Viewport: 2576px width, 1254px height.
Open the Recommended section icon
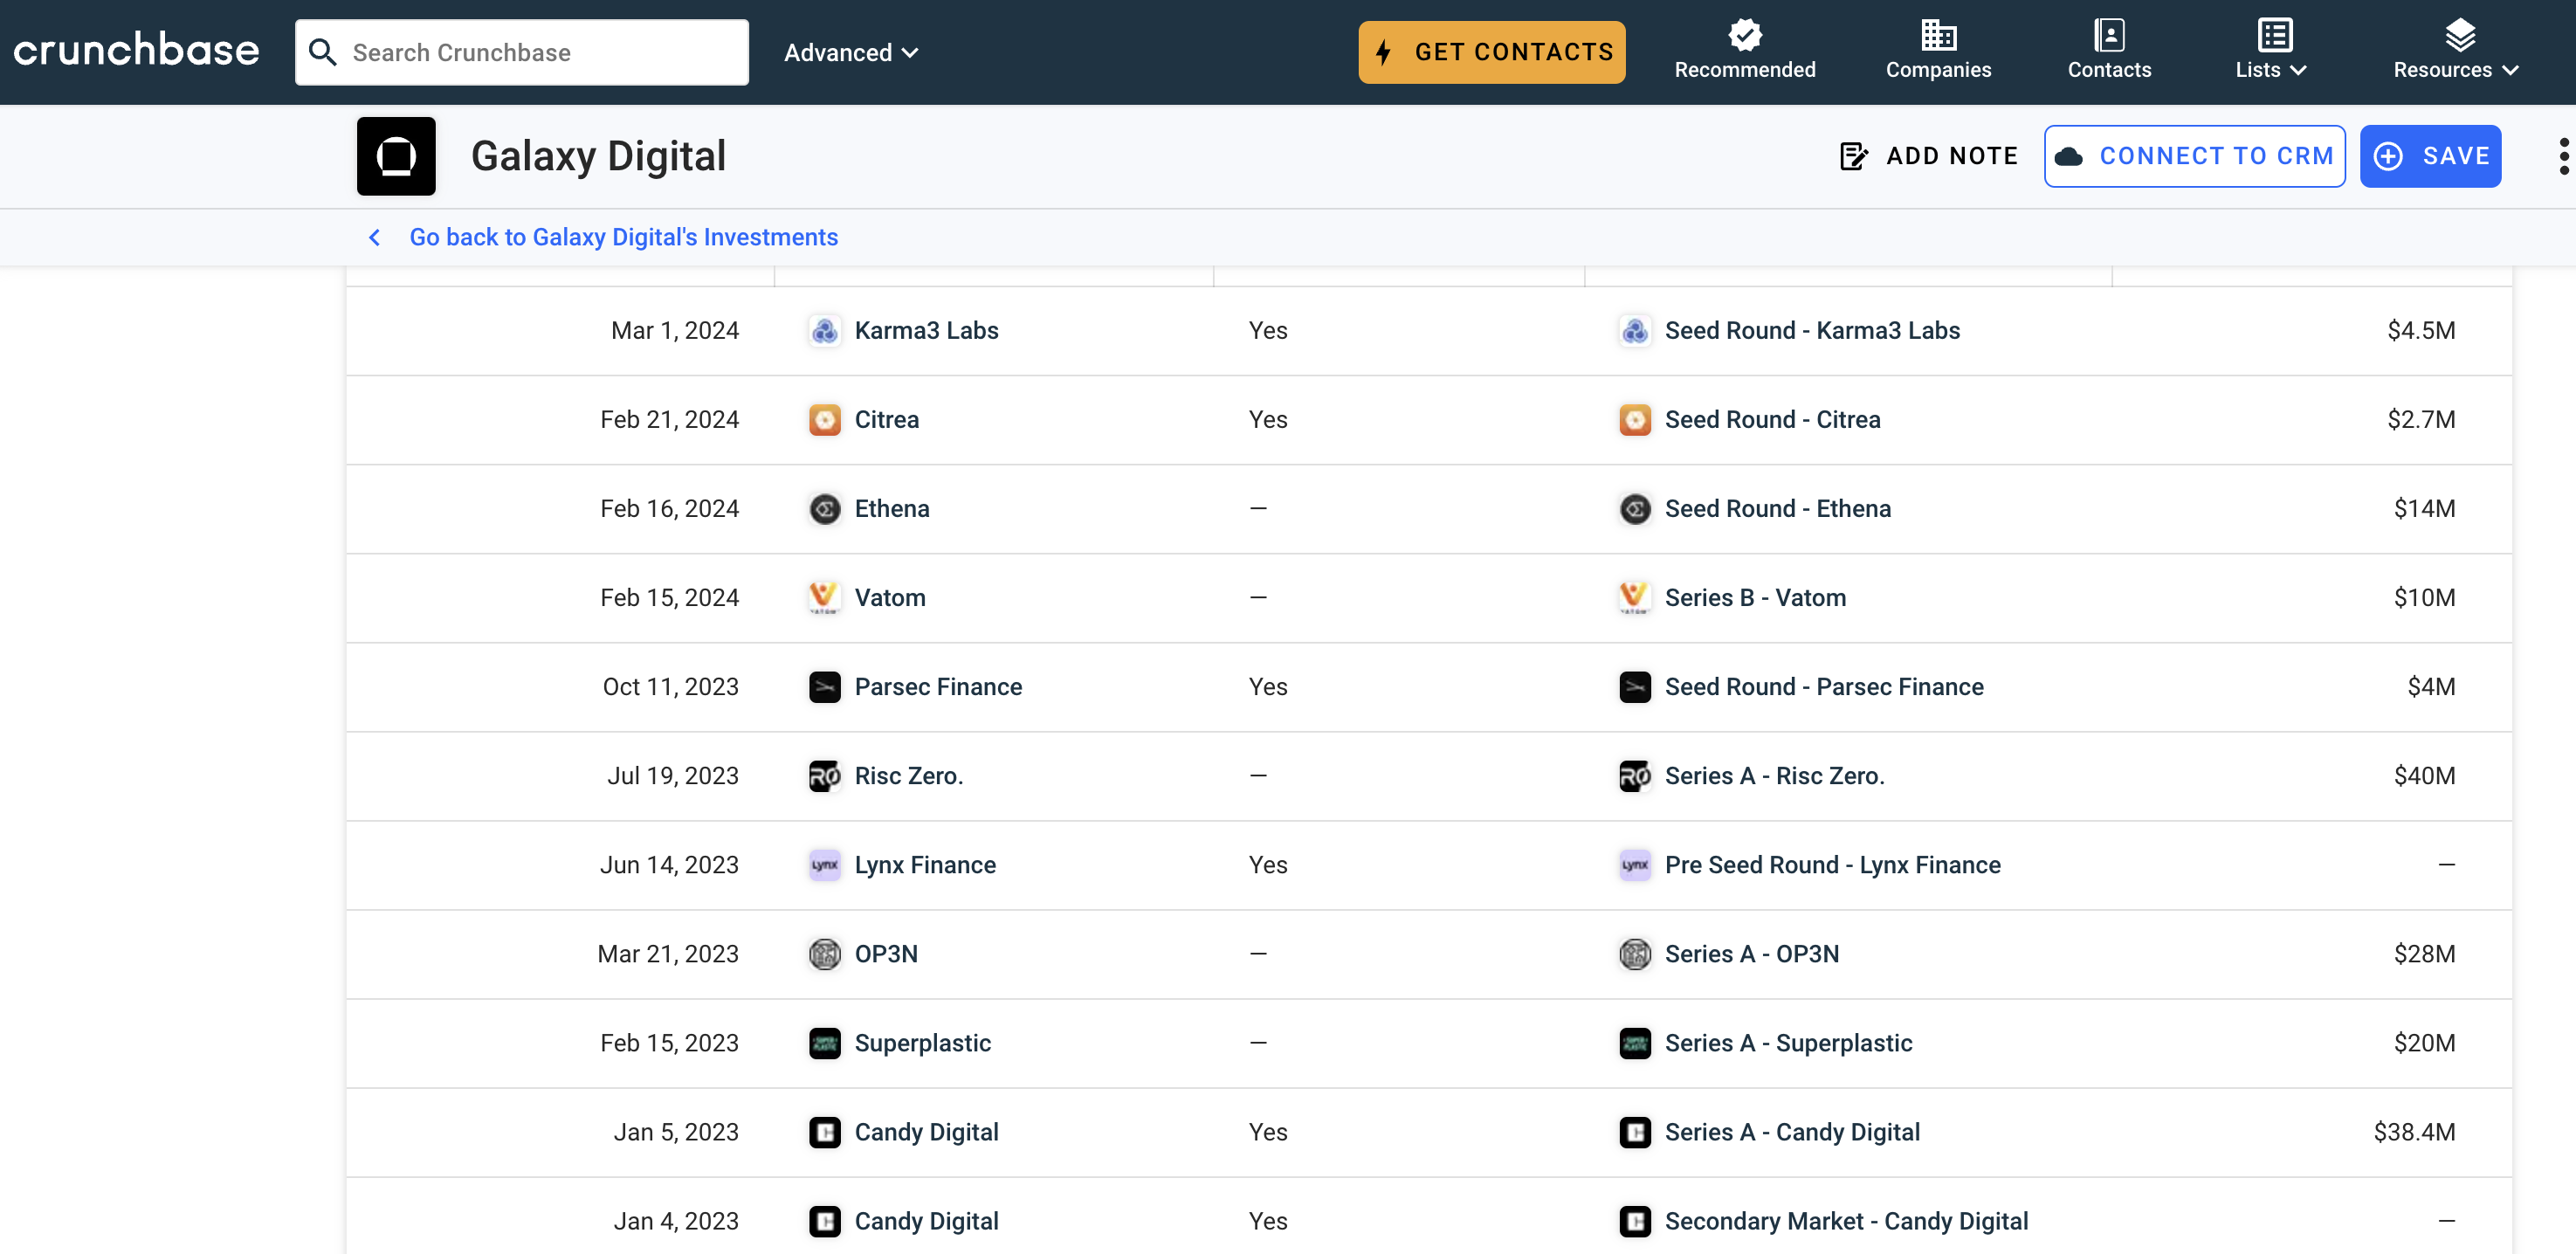click(x=1745, y=36)
